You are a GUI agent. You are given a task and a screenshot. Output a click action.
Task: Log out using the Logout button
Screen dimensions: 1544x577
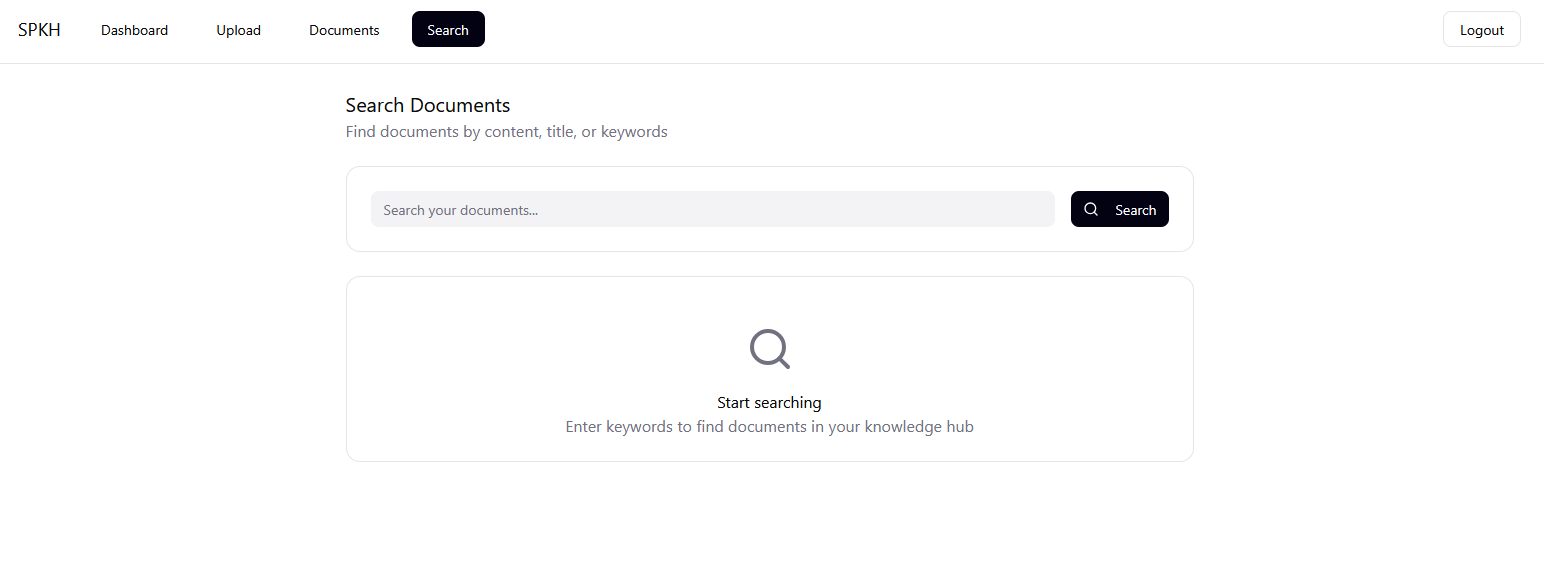pos(1481,30)
